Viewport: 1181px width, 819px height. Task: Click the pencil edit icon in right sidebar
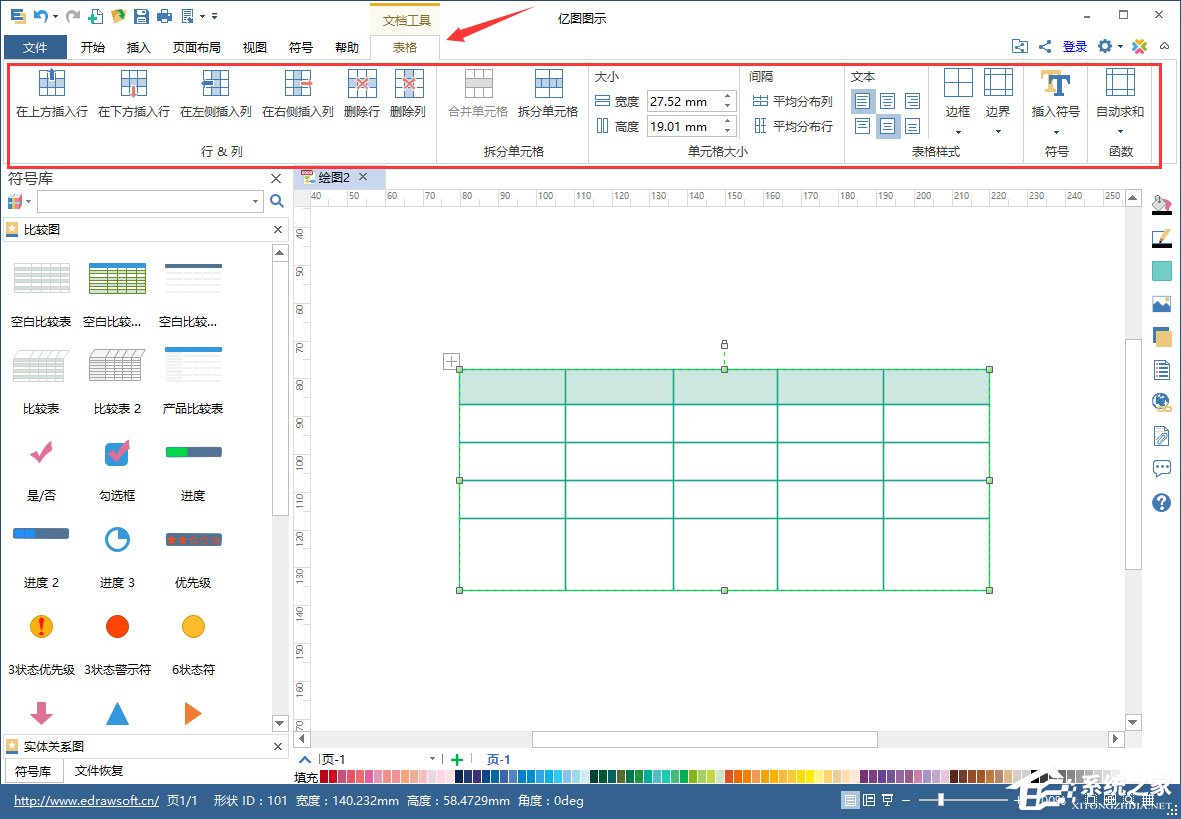click(1161, 239)
